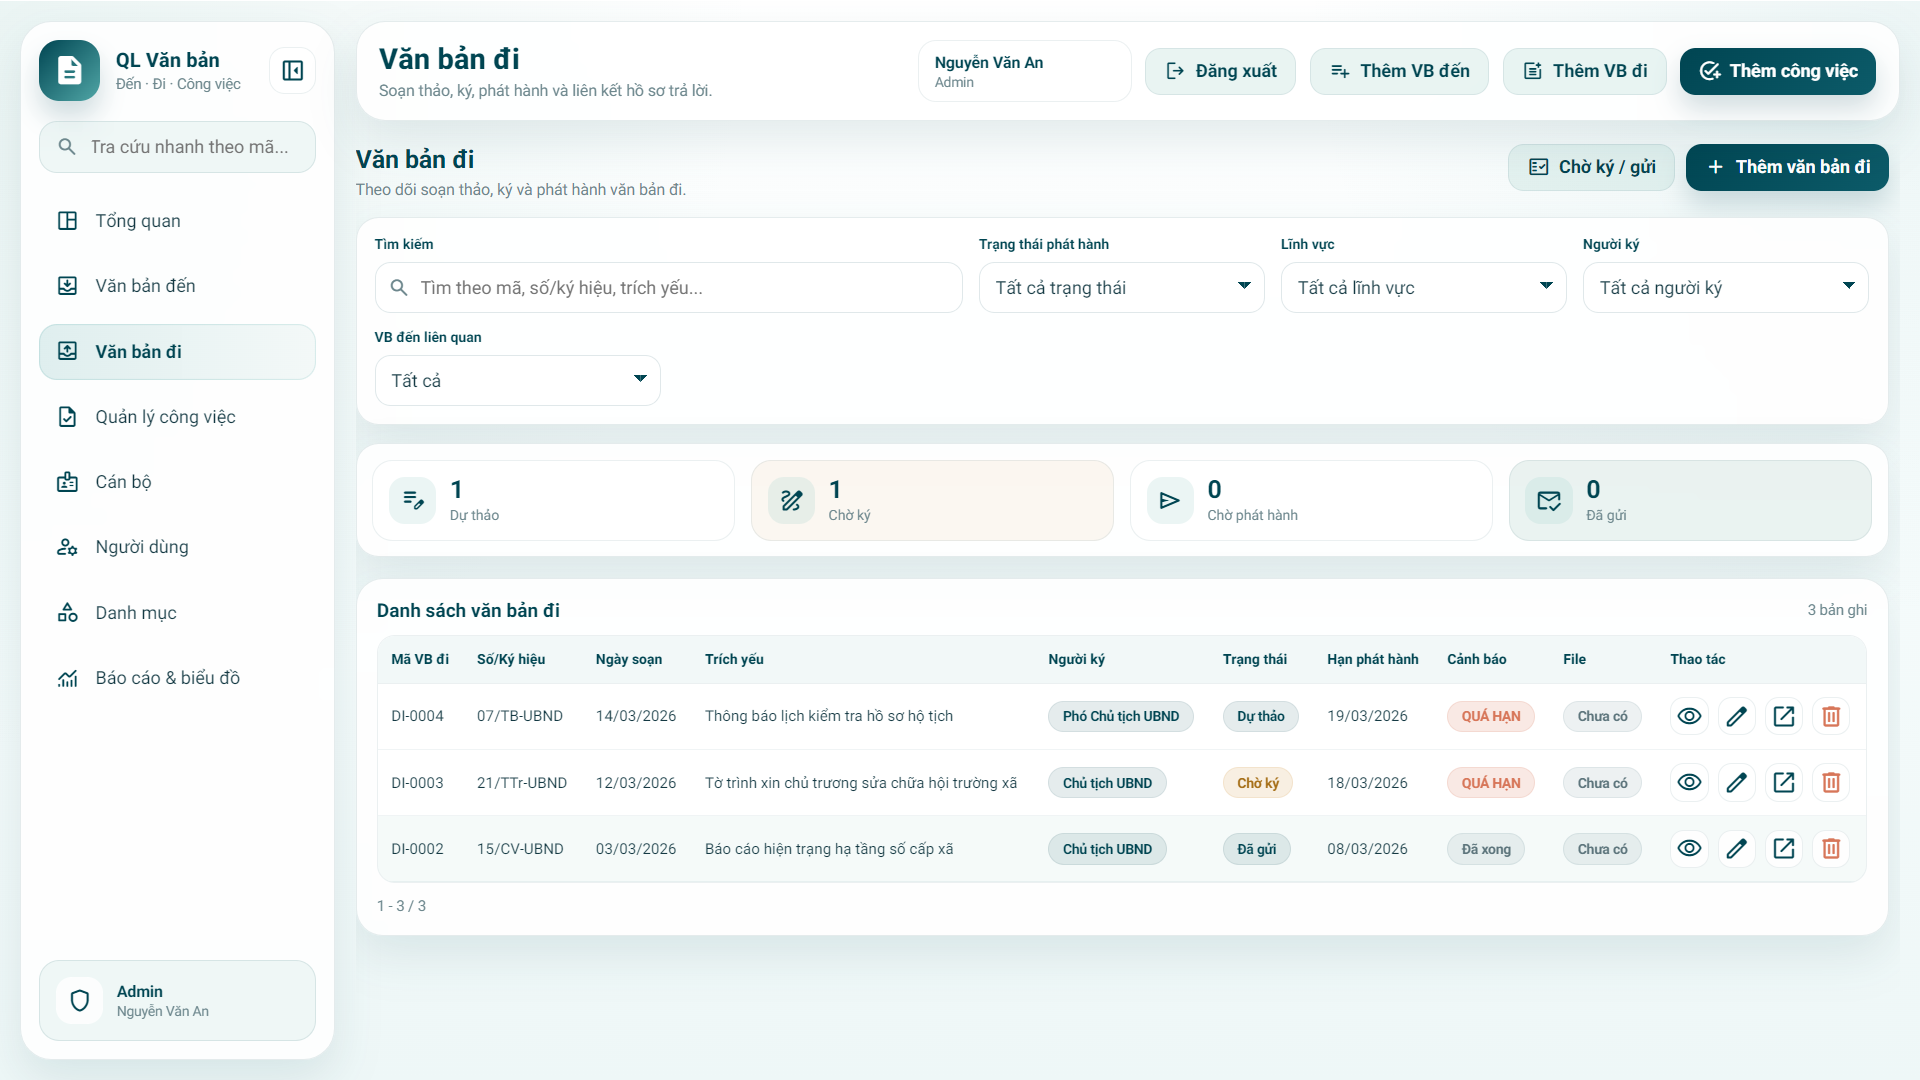Click the pencil edit icon for DI-0004
Viewport: 1920px width, 1080px height.
coord(1737,716)
